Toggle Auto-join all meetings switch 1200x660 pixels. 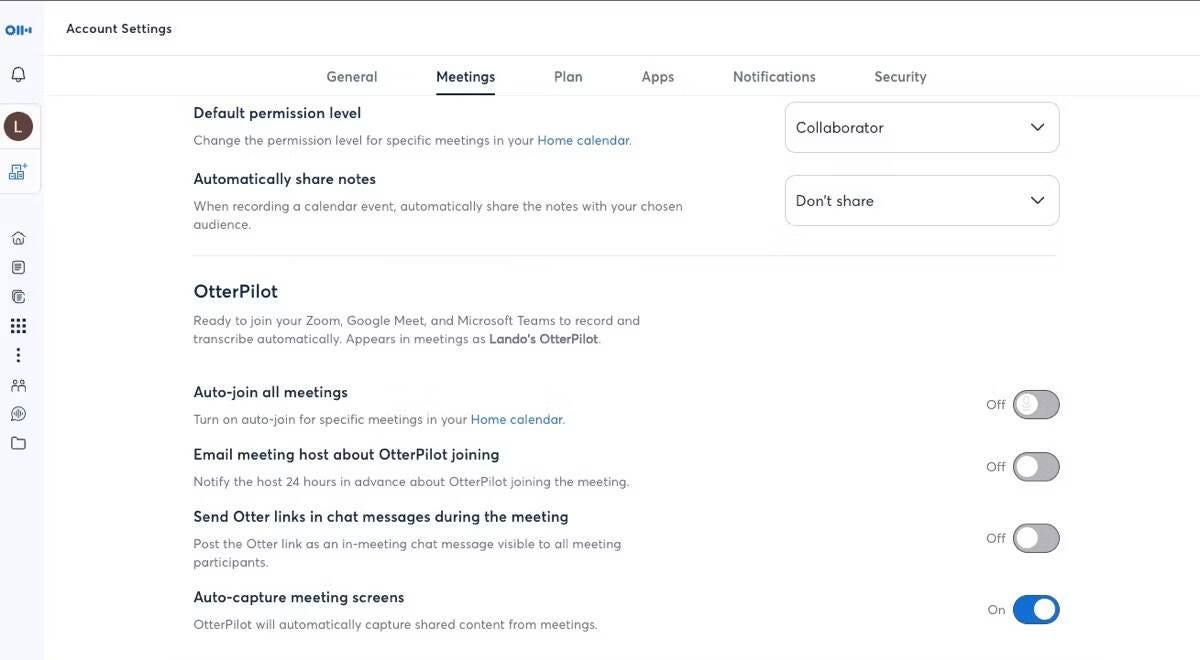pyautogui.click(x=1036, y=405)
